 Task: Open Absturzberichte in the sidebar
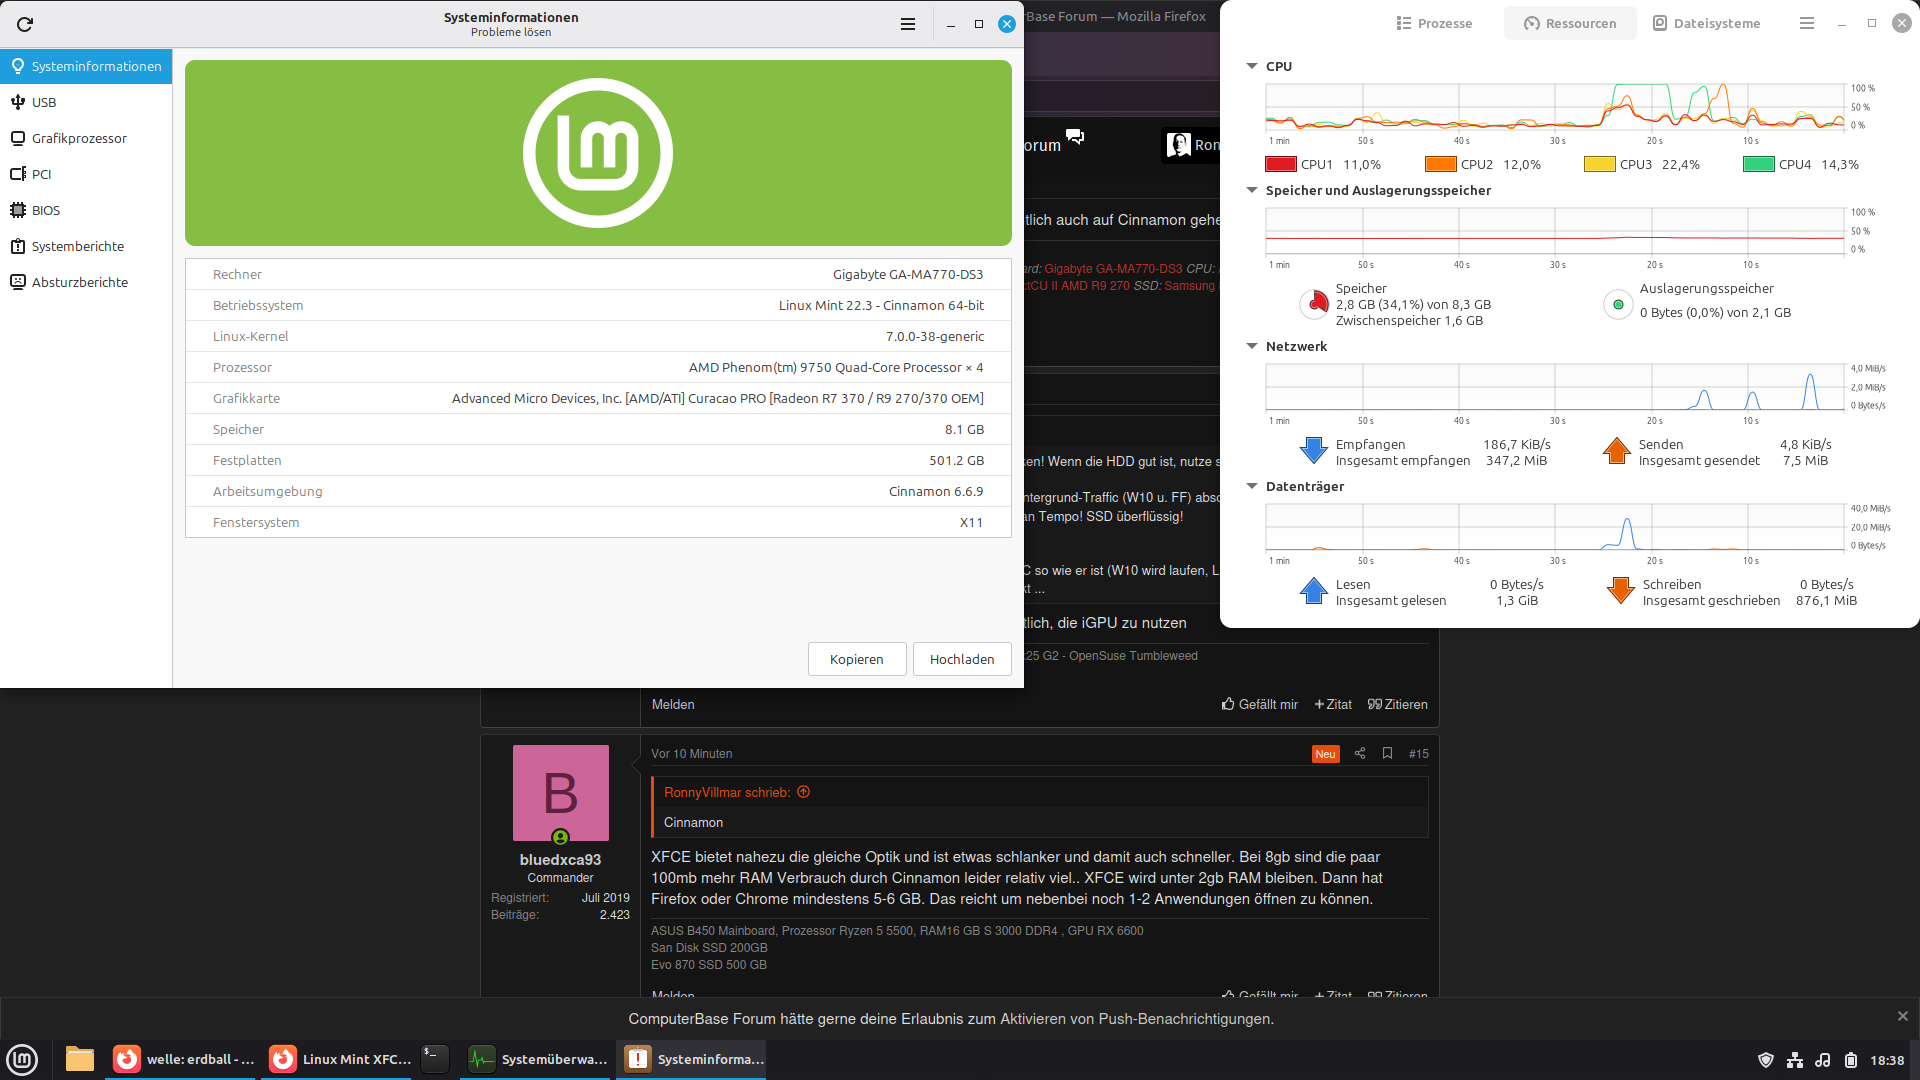86,282
